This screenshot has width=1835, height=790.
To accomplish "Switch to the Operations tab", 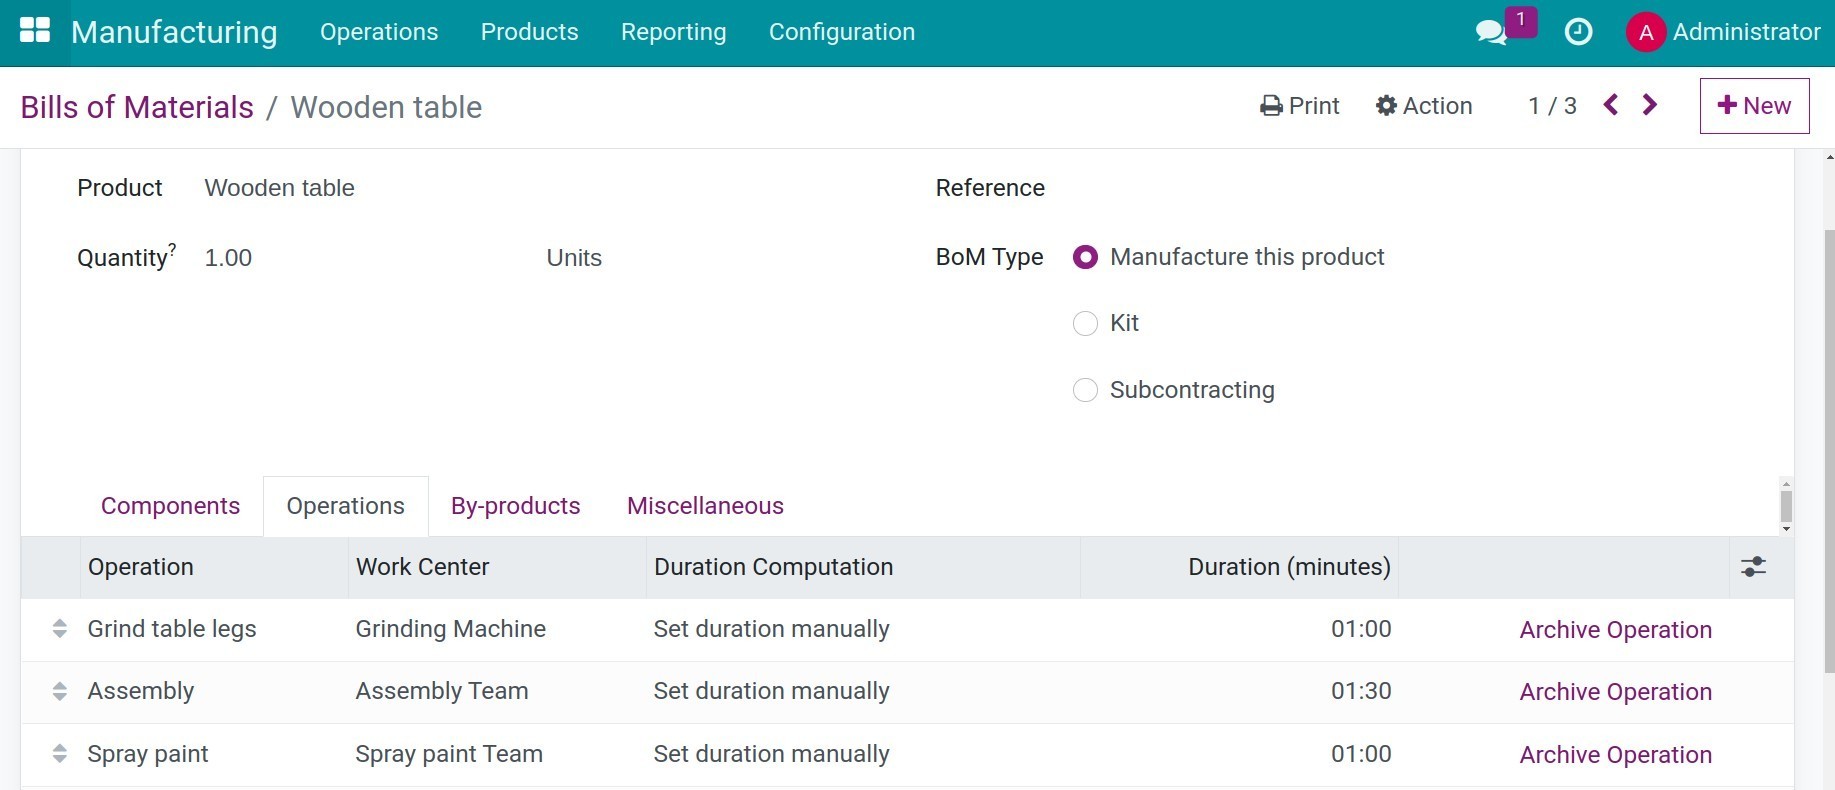I will coord(346,506).
